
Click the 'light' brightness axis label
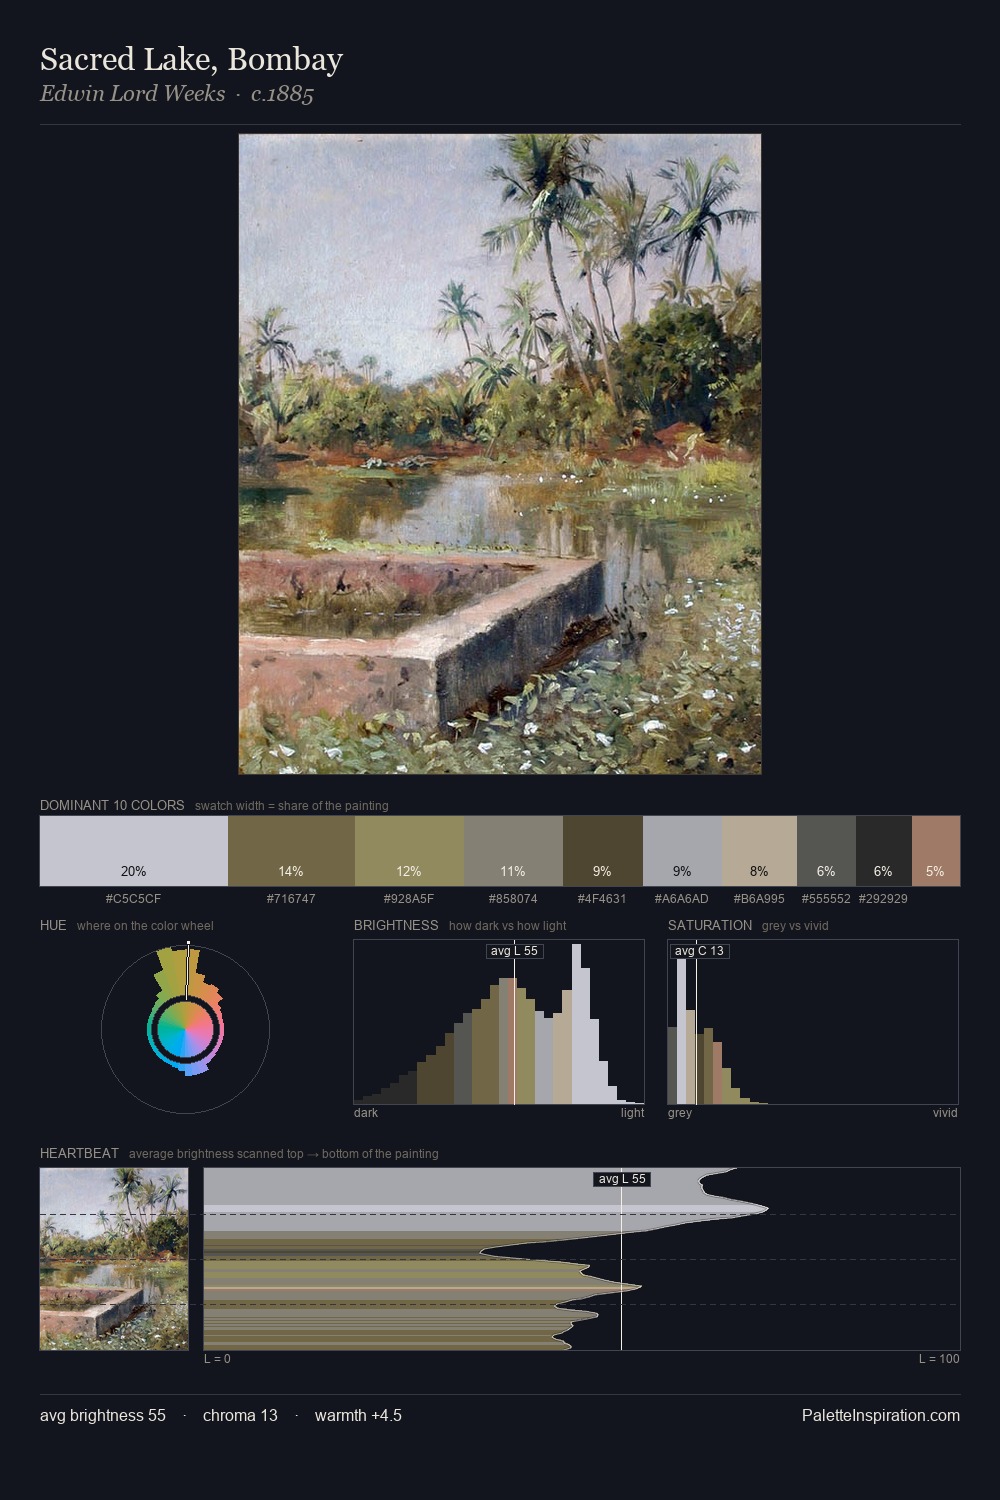coord(633,1112)
